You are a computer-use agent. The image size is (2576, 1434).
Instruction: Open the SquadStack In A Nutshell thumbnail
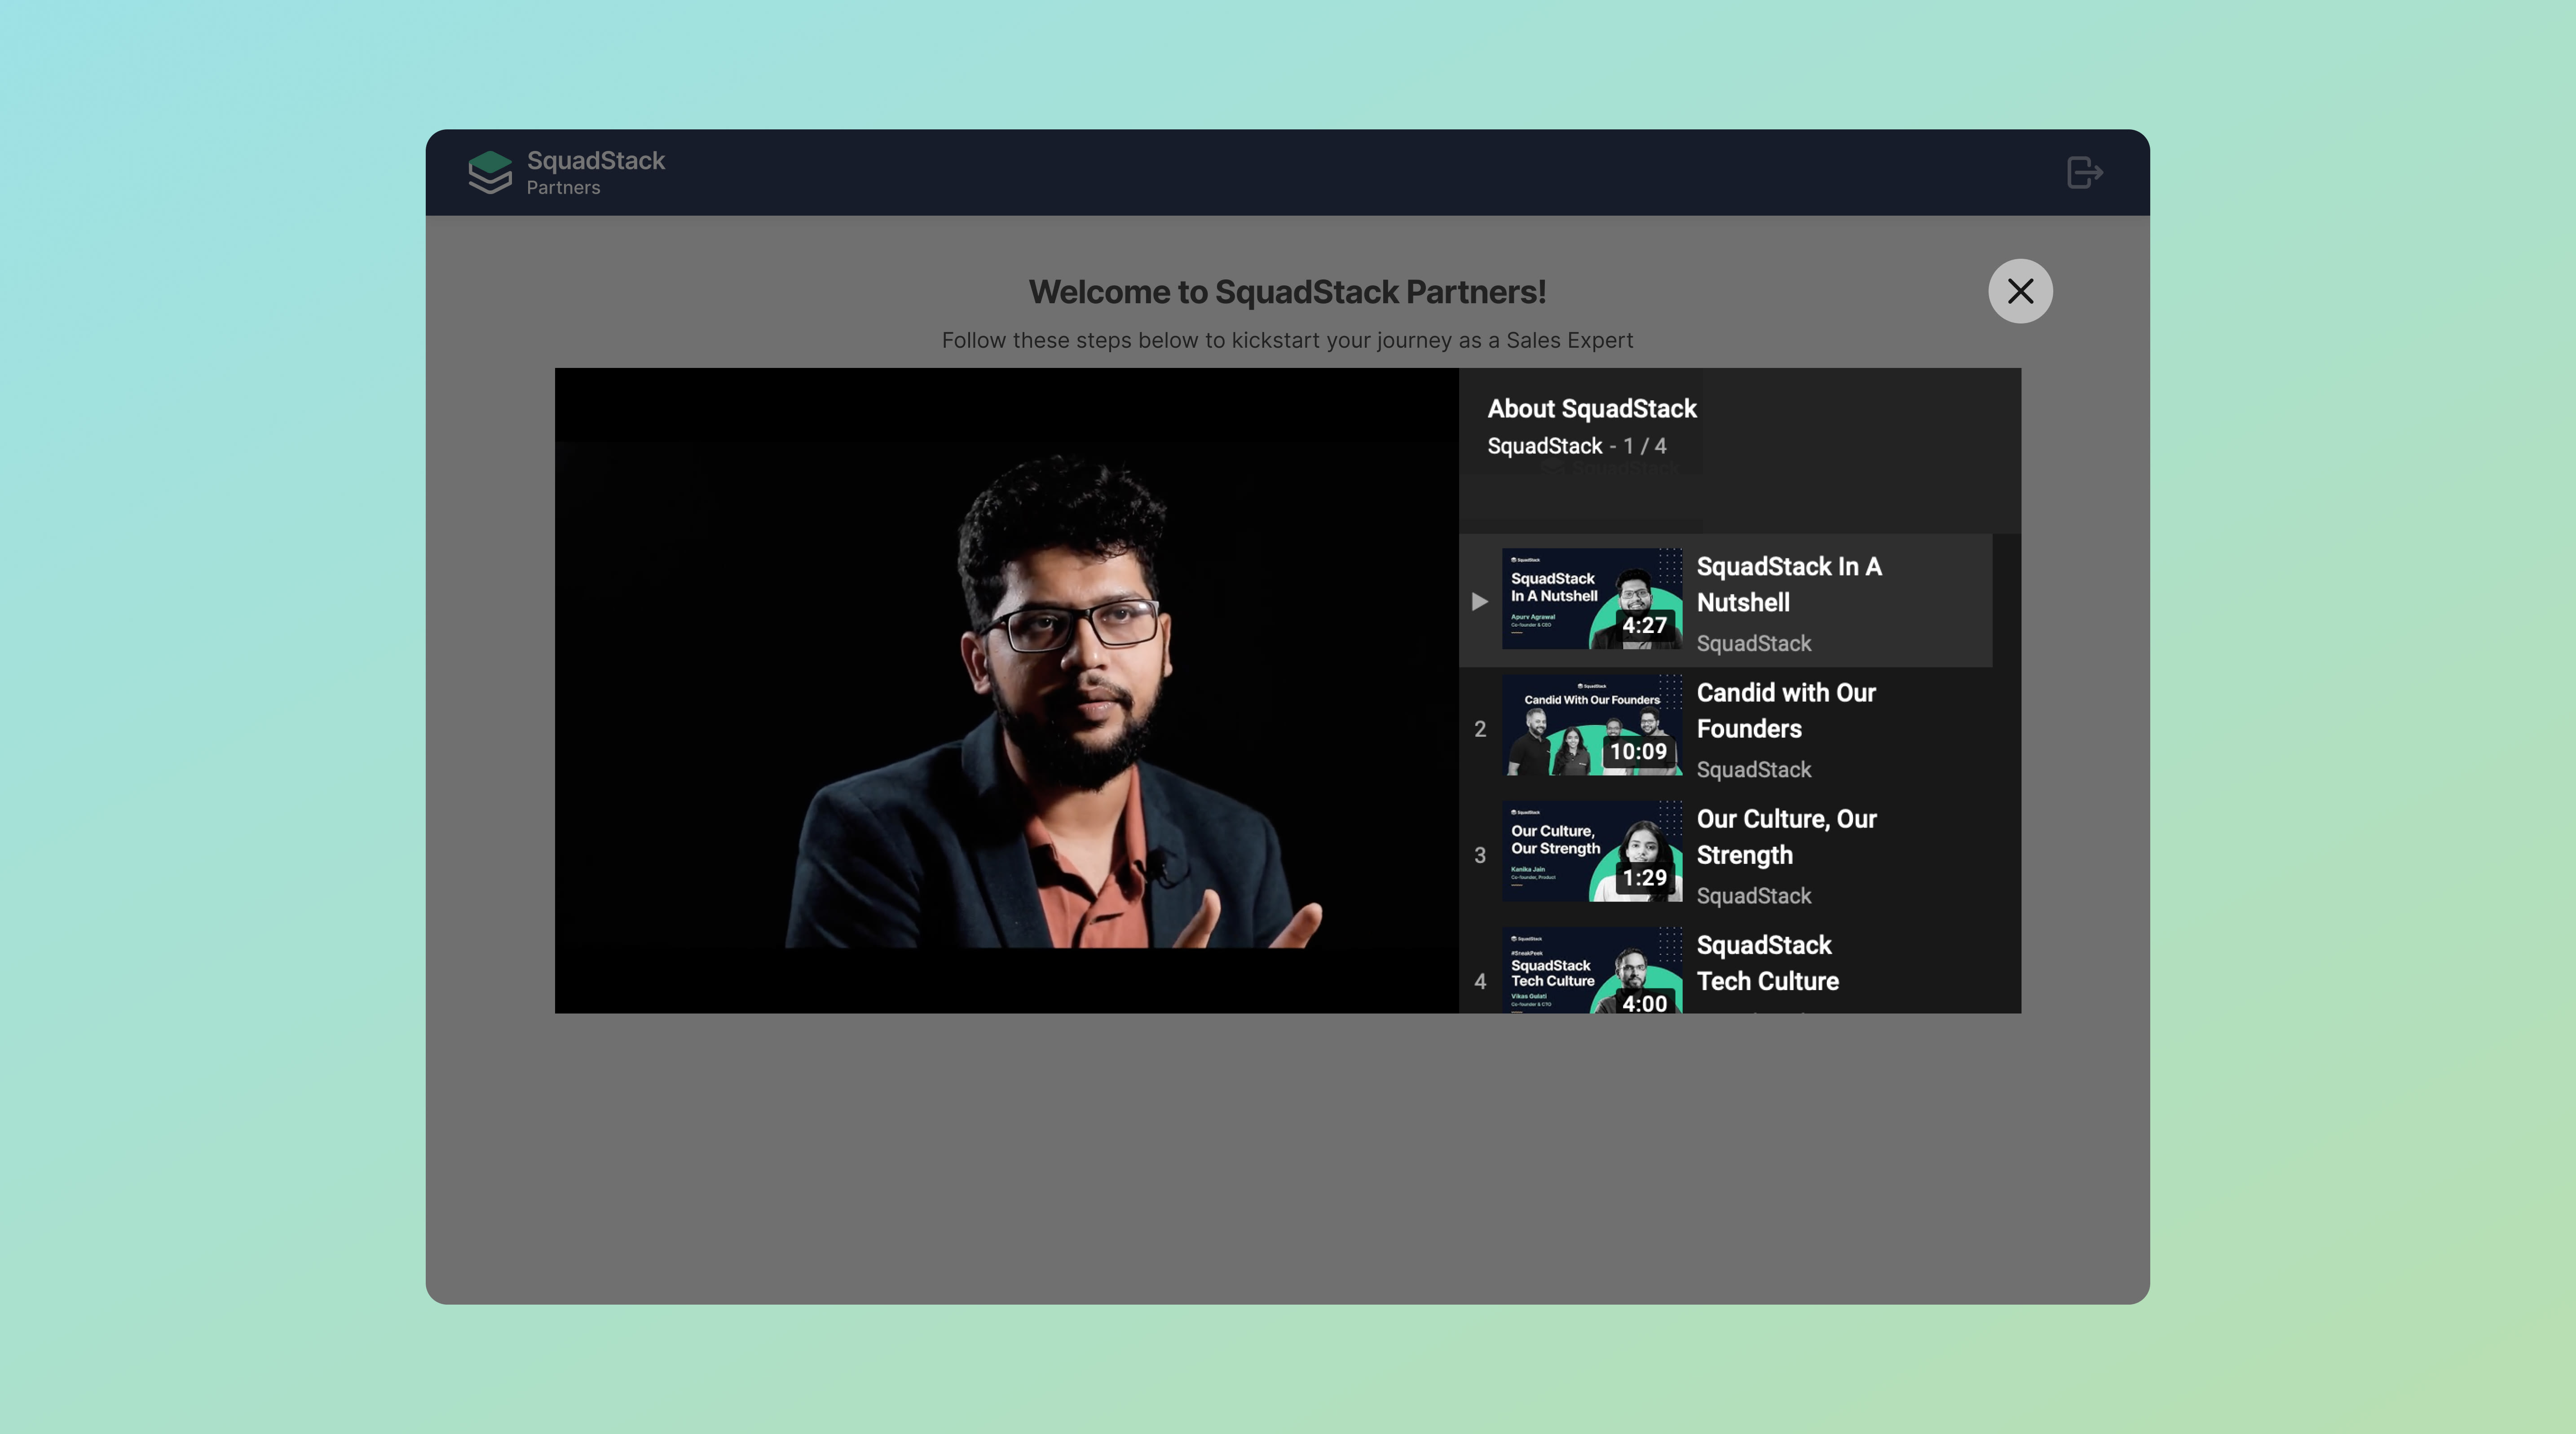[1592, 599]
